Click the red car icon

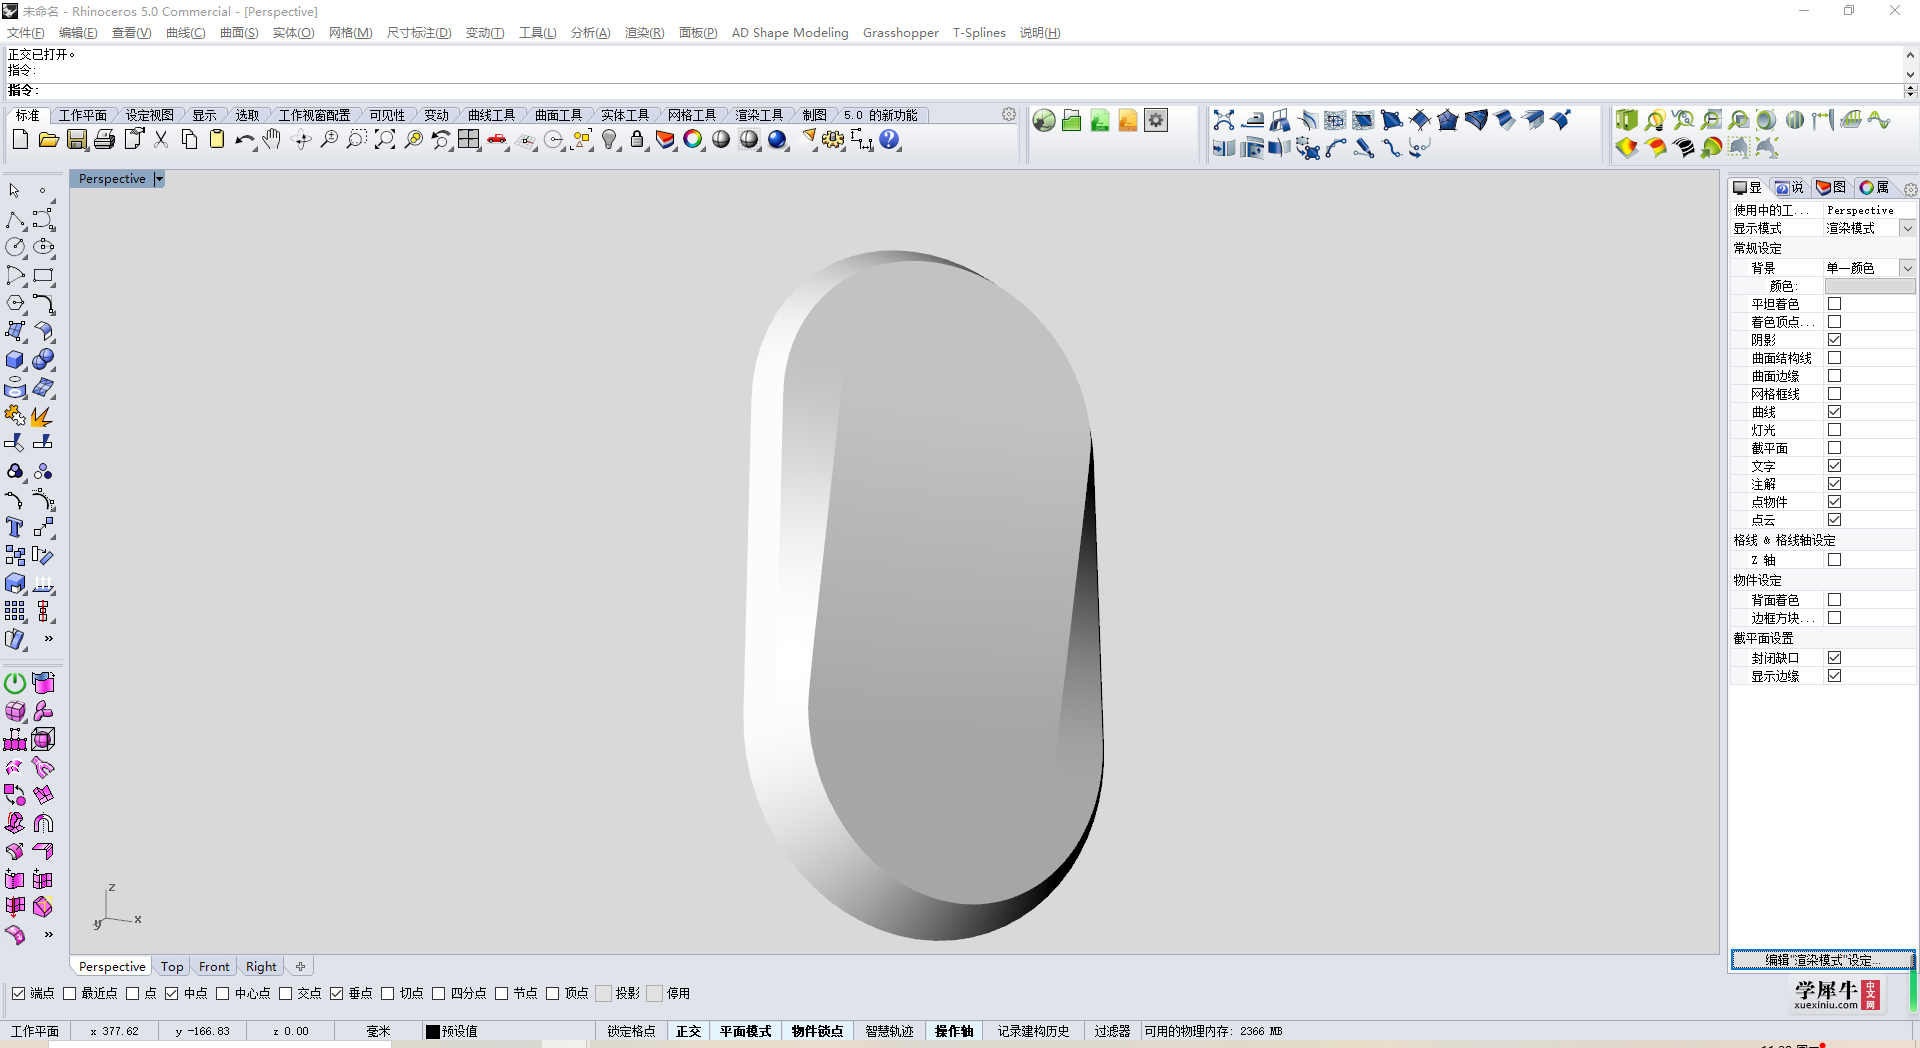click(497, 140)
